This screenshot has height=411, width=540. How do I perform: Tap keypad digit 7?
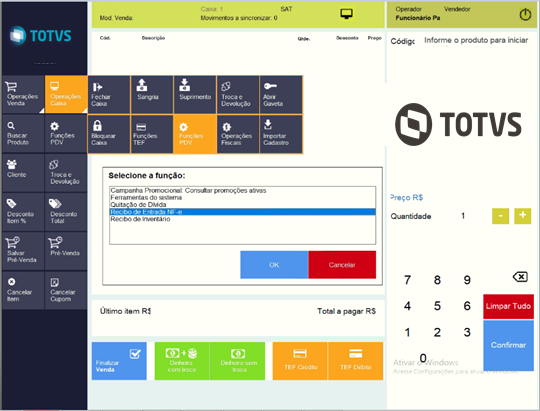407,280
